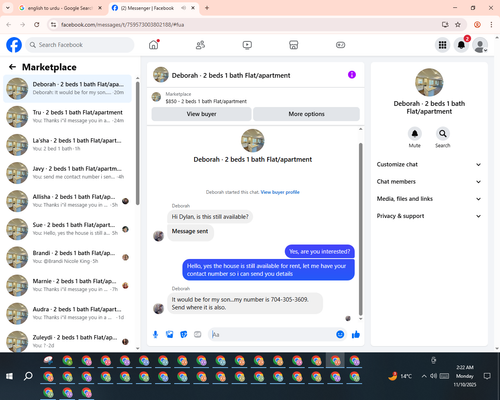
Task: Show hidden system tray icons chevron
Action: (x=424, y=376)
